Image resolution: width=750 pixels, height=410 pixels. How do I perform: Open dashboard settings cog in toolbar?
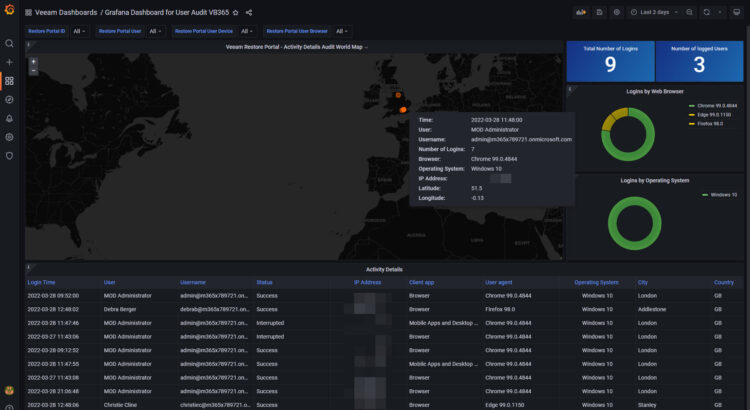617,12
